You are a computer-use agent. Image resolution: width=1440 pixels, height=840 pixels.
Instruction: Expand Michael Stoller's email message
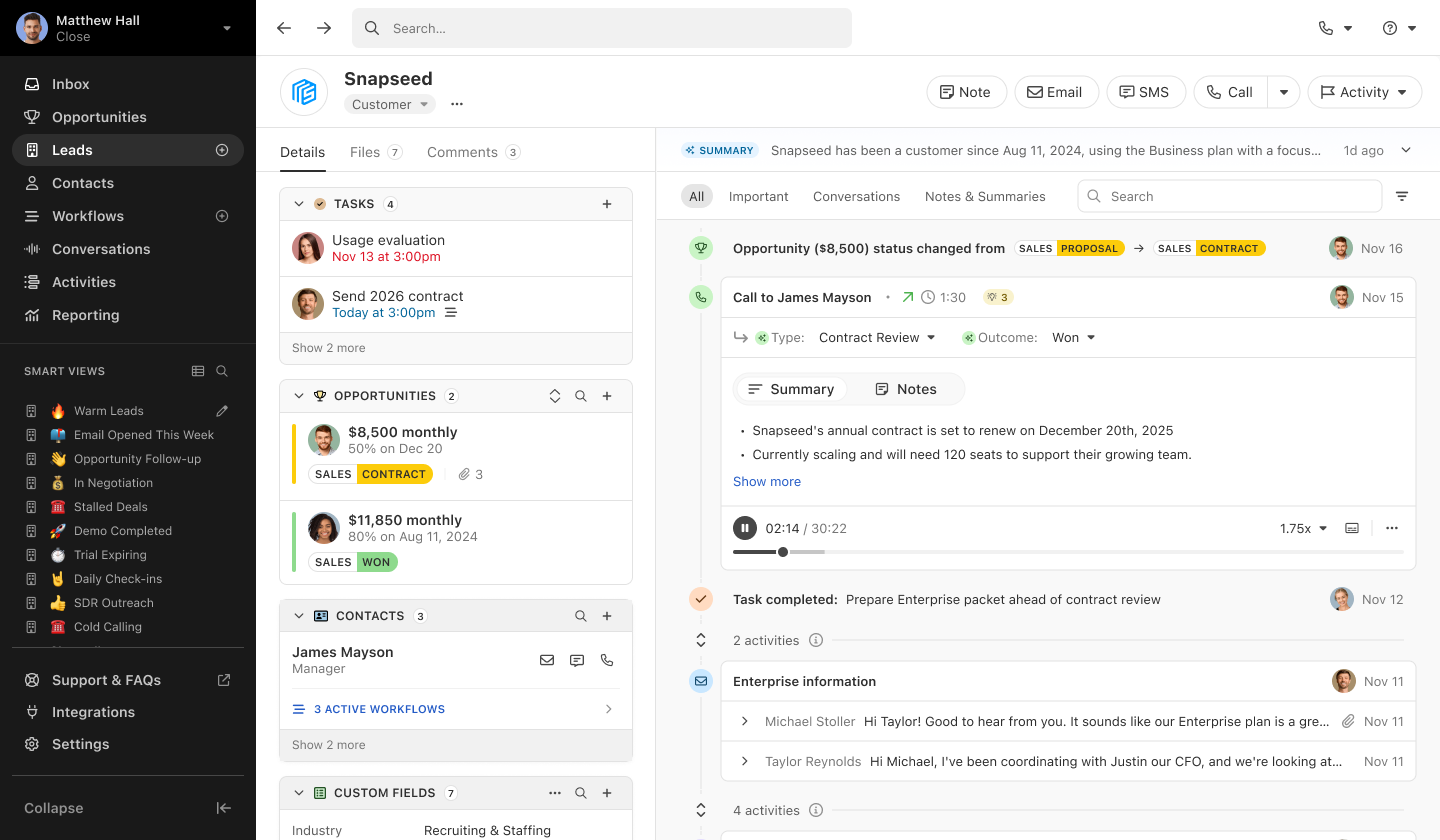(745, 721)
